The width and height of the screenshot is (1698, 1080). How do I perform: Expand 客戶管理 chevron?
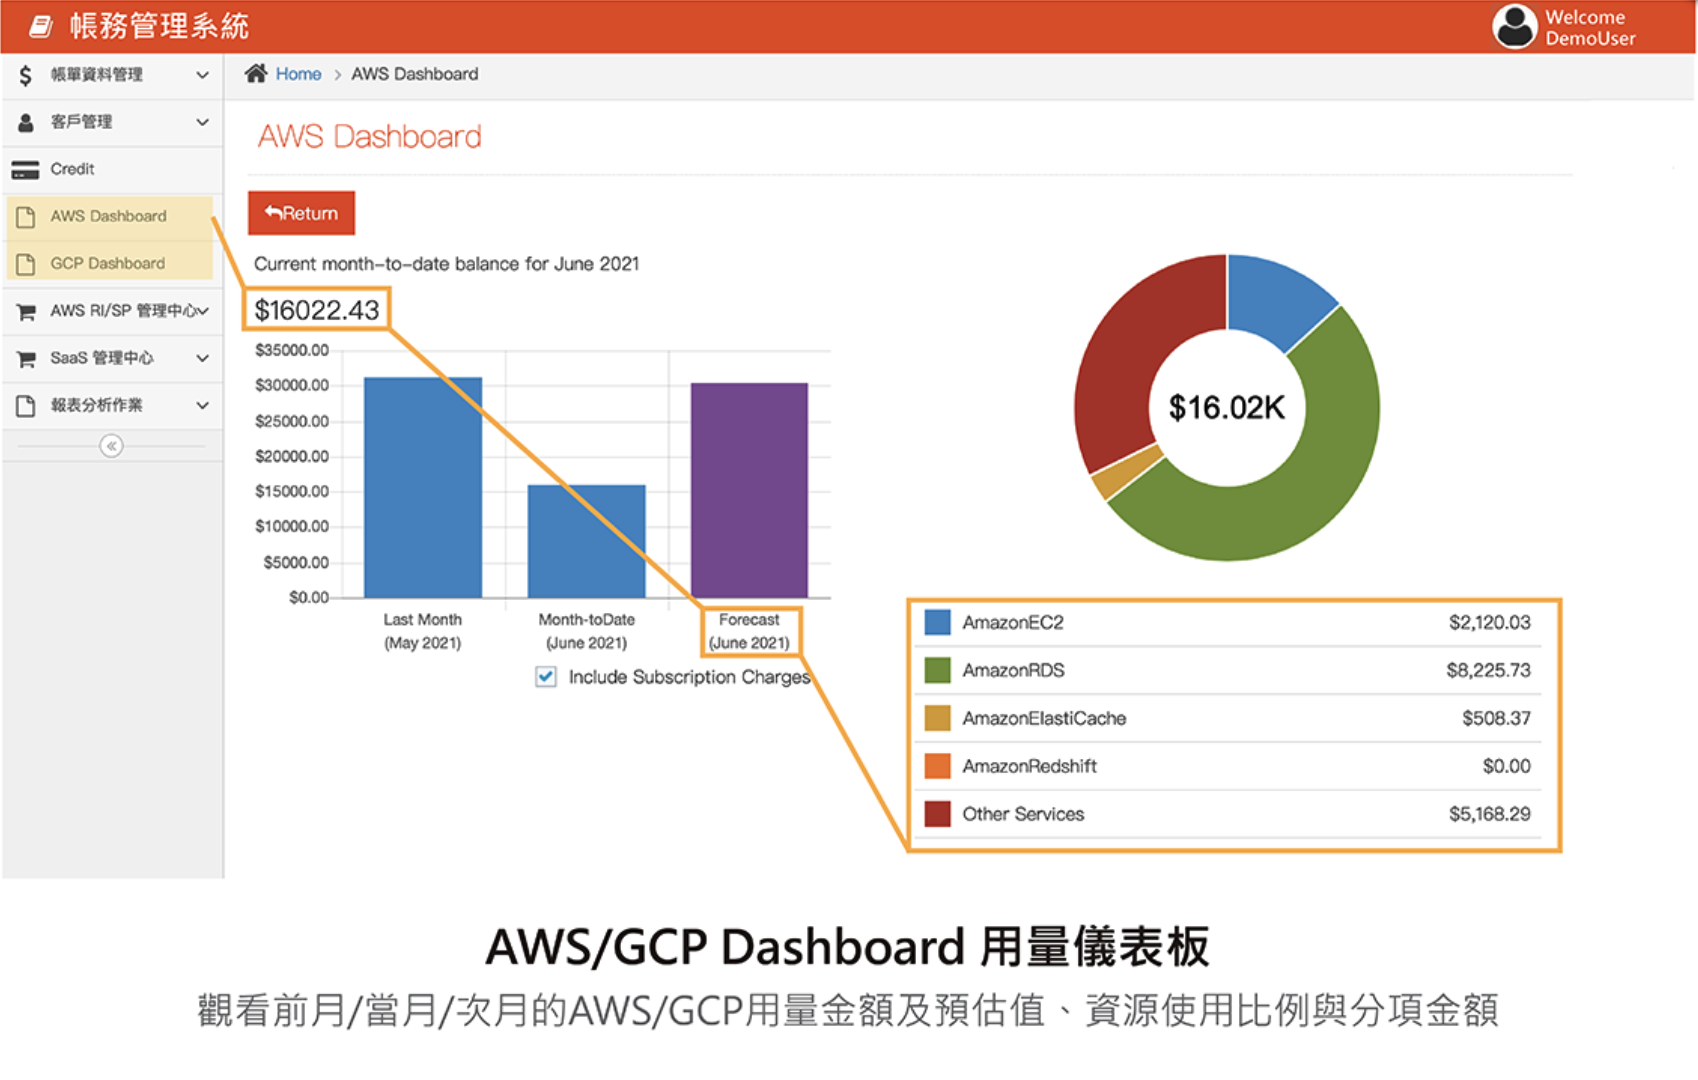[202, 122]
